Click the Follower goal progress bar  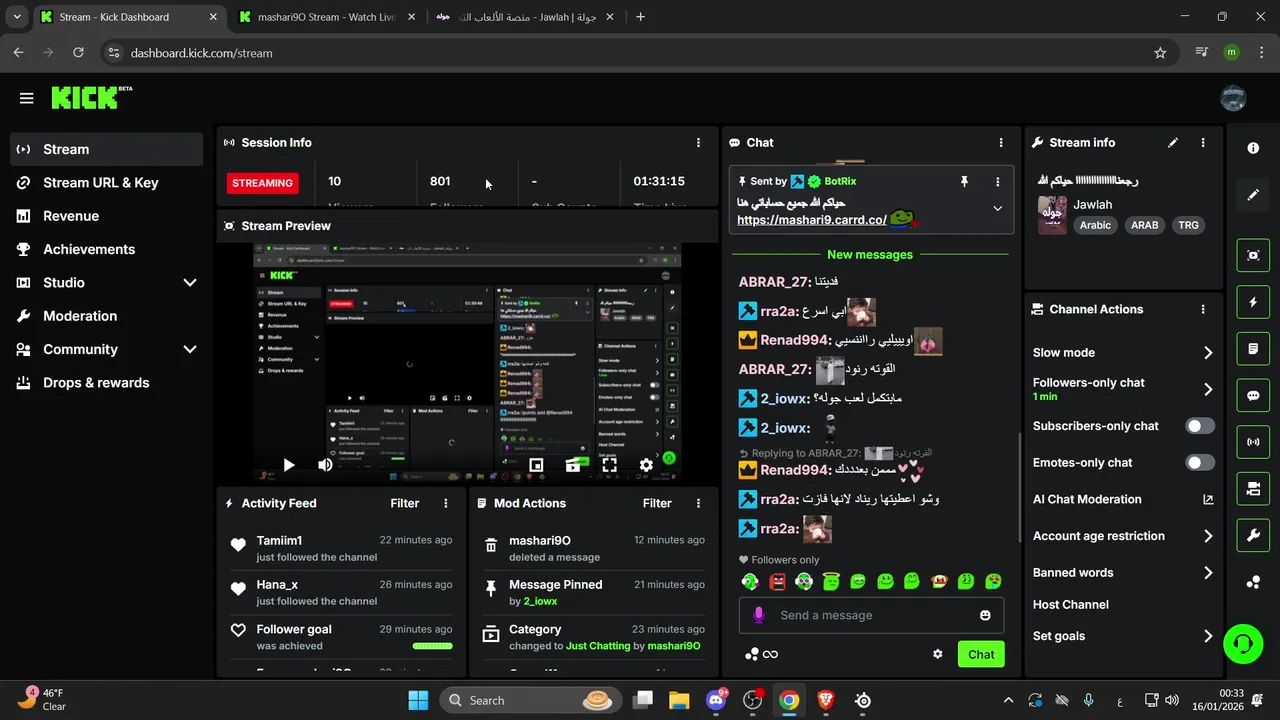[x=432, y=646]
